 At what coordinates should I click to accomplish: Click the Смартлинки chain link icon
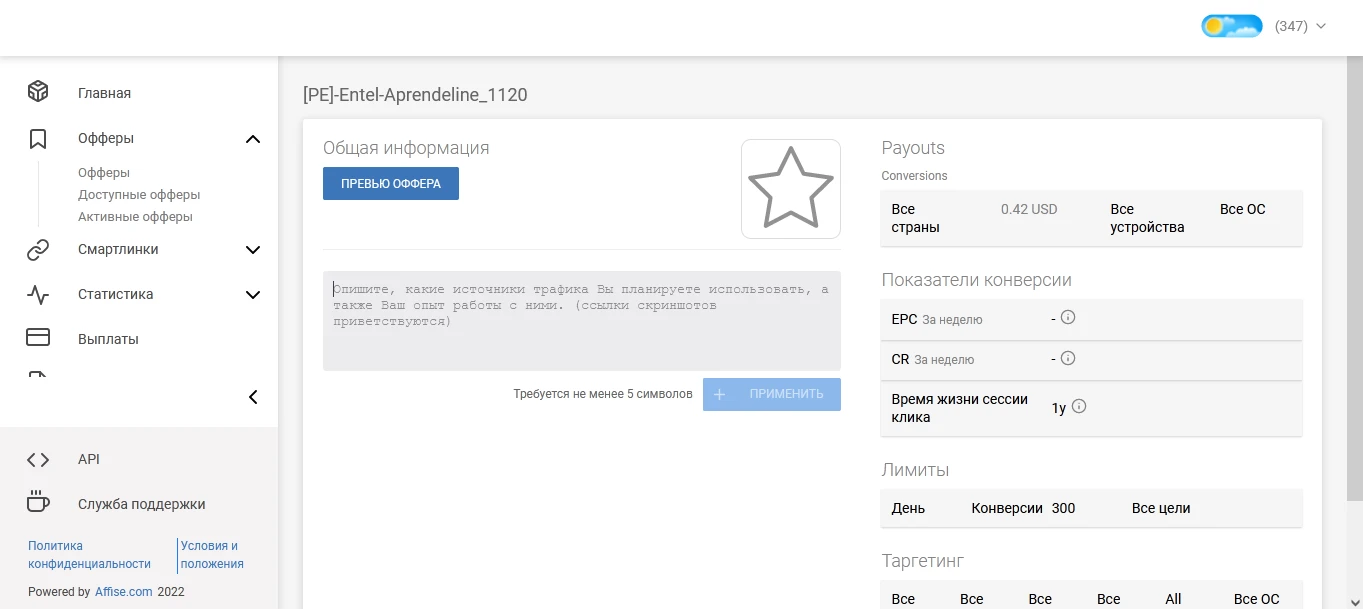pyautogui.click(x=38, y=250)
